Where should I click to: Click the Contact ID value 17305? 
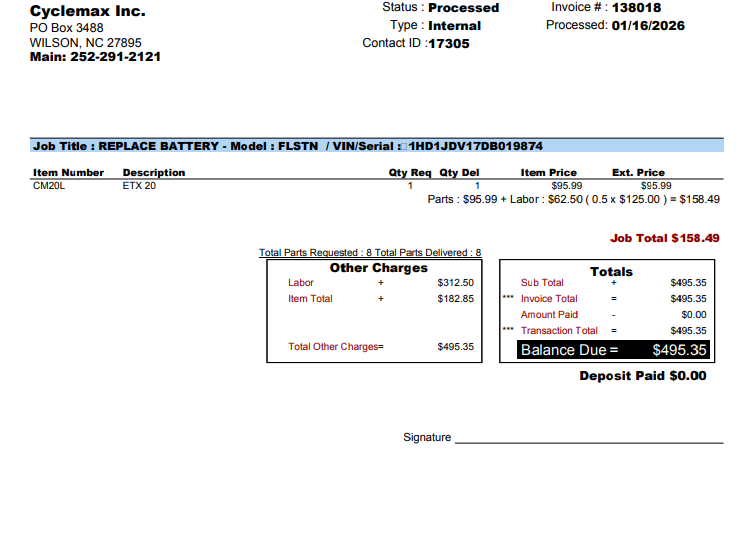coord(449,44)
